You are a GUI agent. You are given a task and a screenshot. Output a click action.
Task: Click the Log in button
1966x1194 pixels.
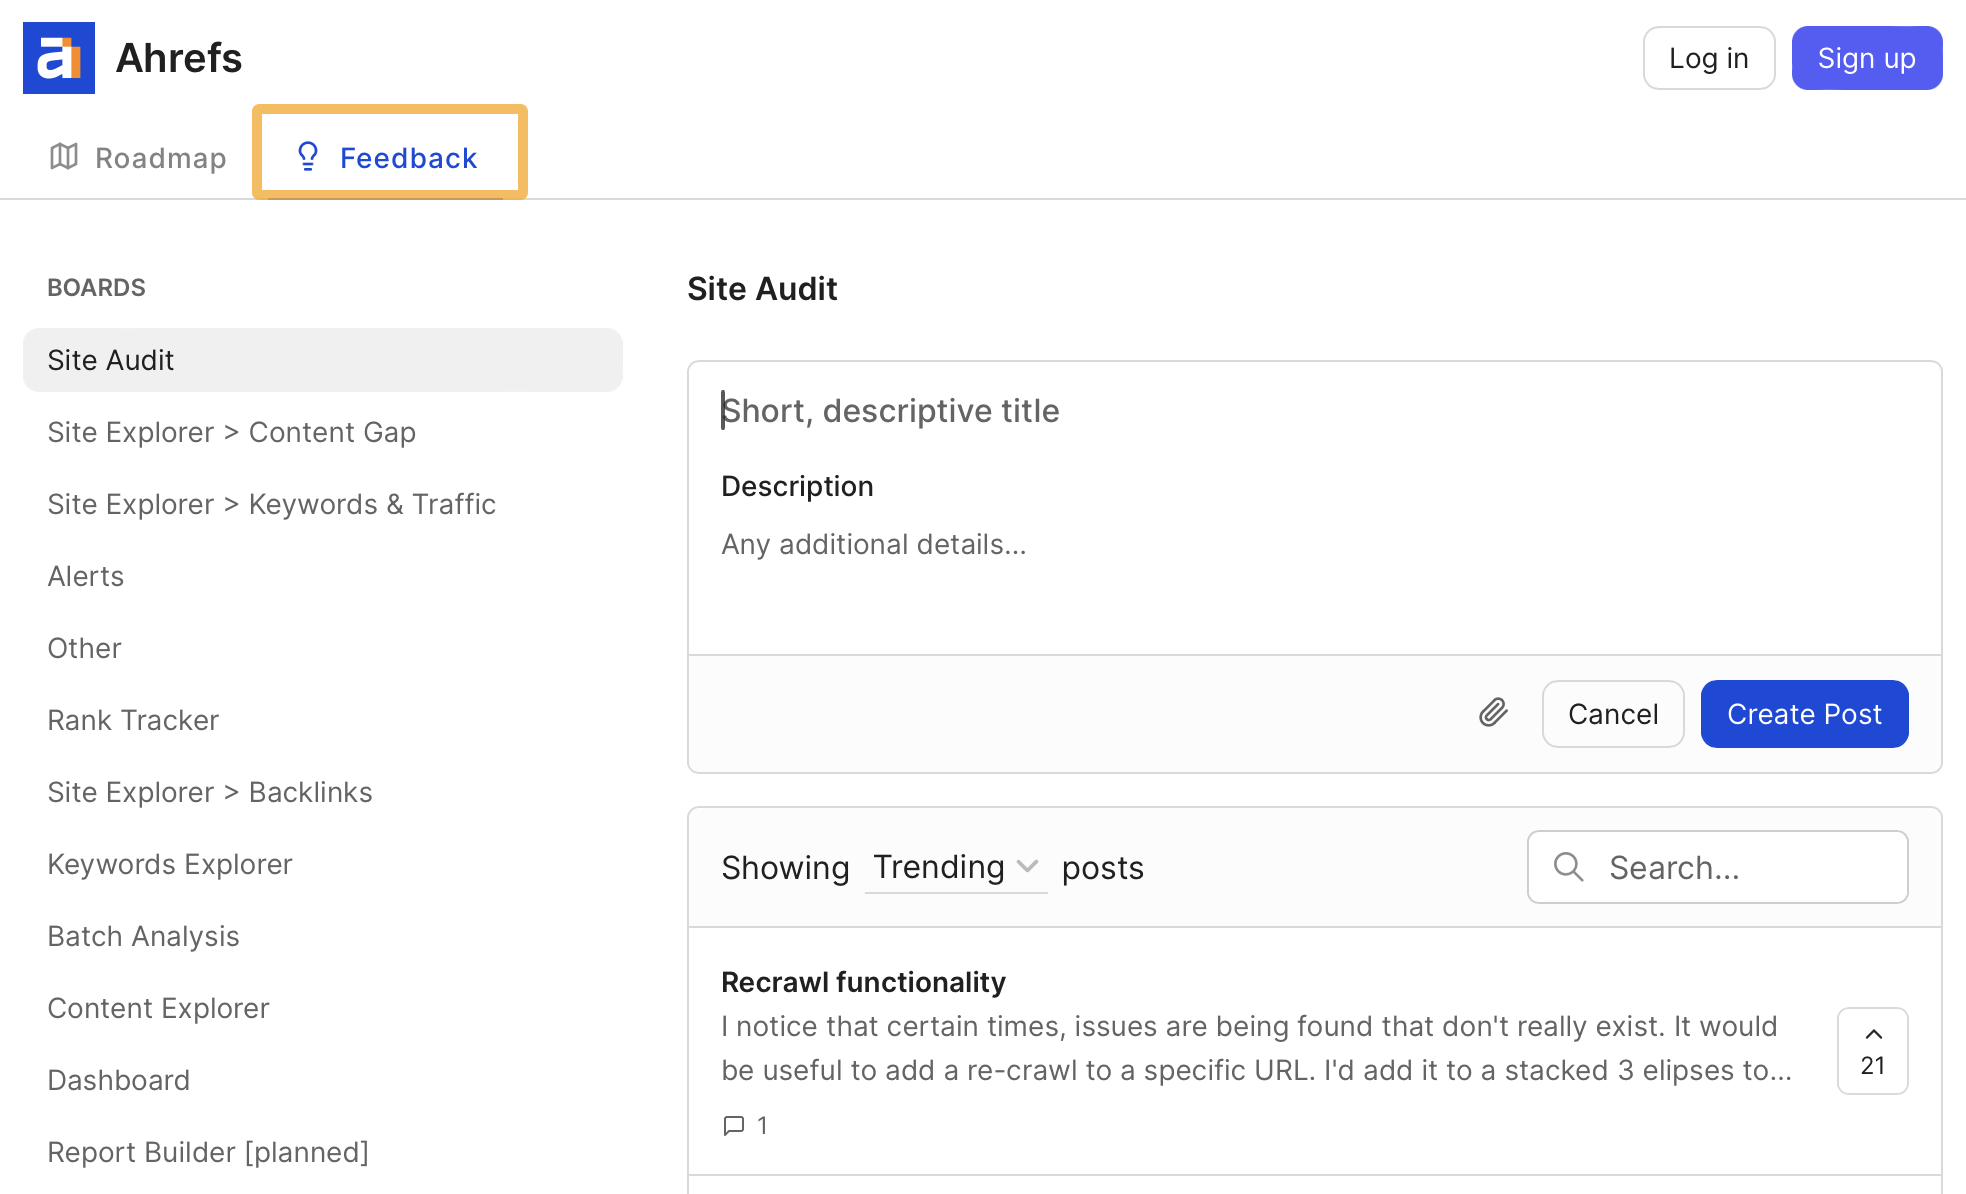pos(1708,57)
